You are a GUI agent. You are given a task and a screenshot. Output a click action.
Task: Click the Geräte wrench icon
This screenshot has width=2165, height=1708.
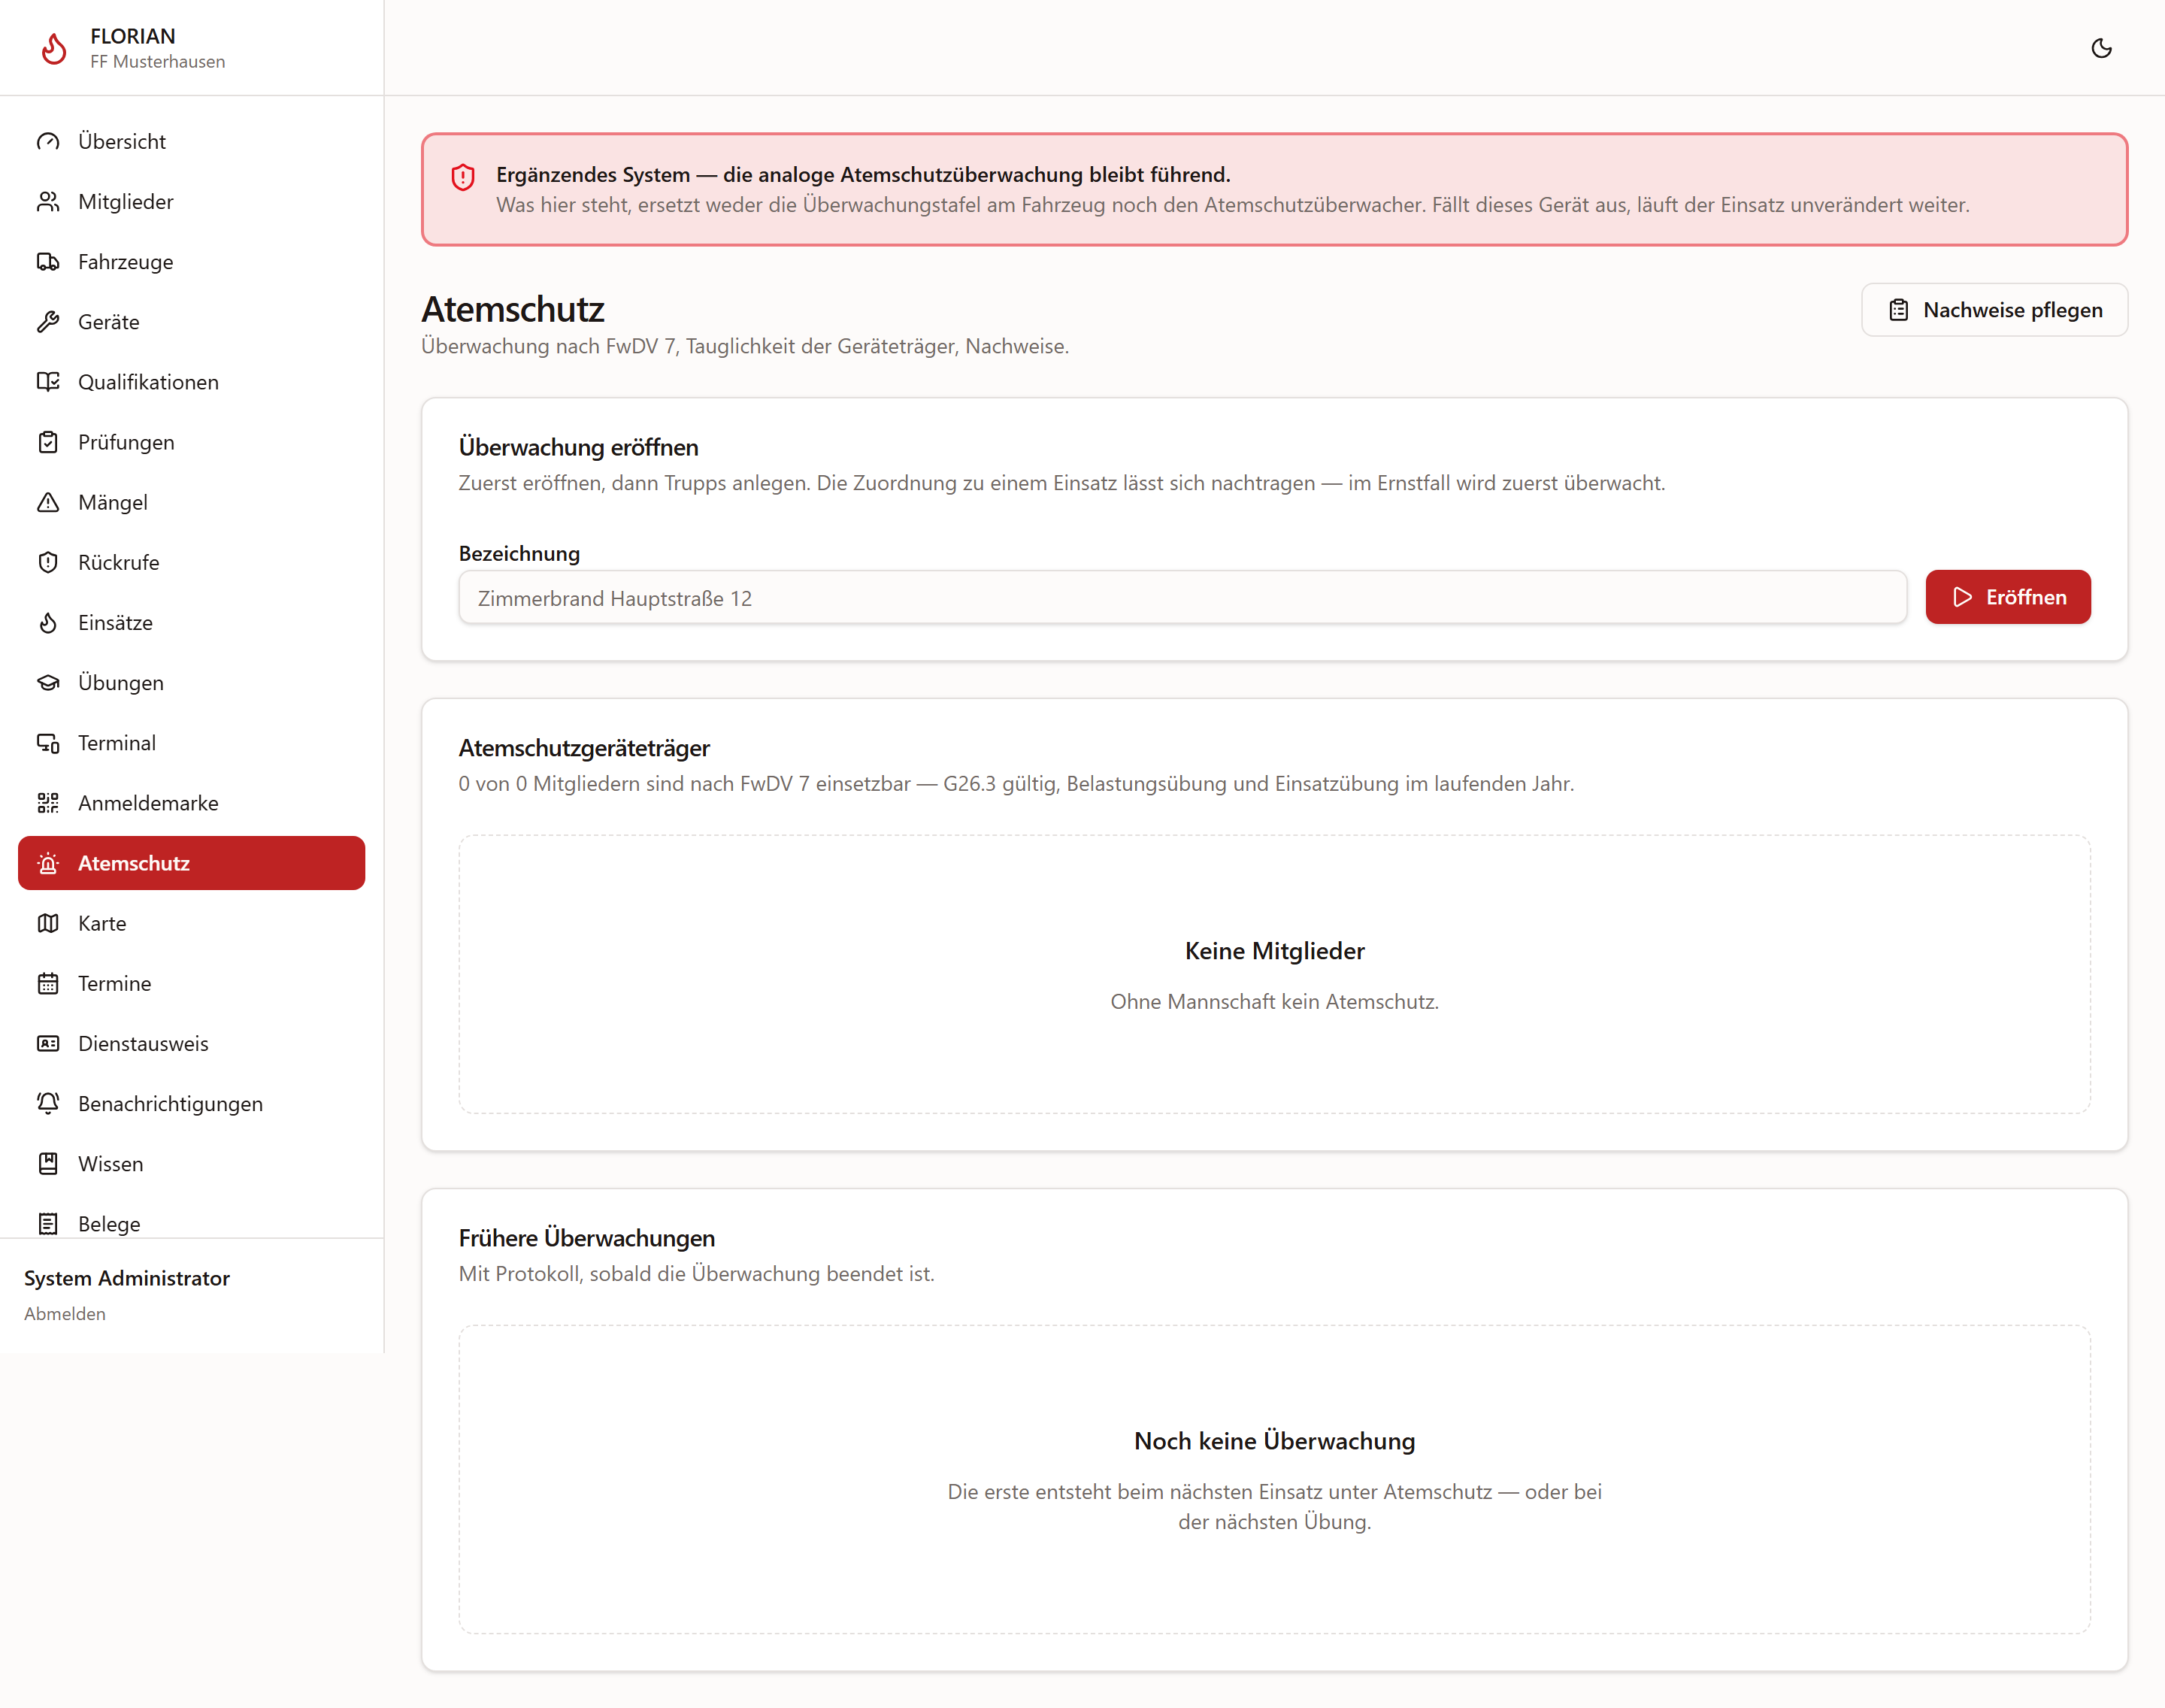[x=48, y=321]
